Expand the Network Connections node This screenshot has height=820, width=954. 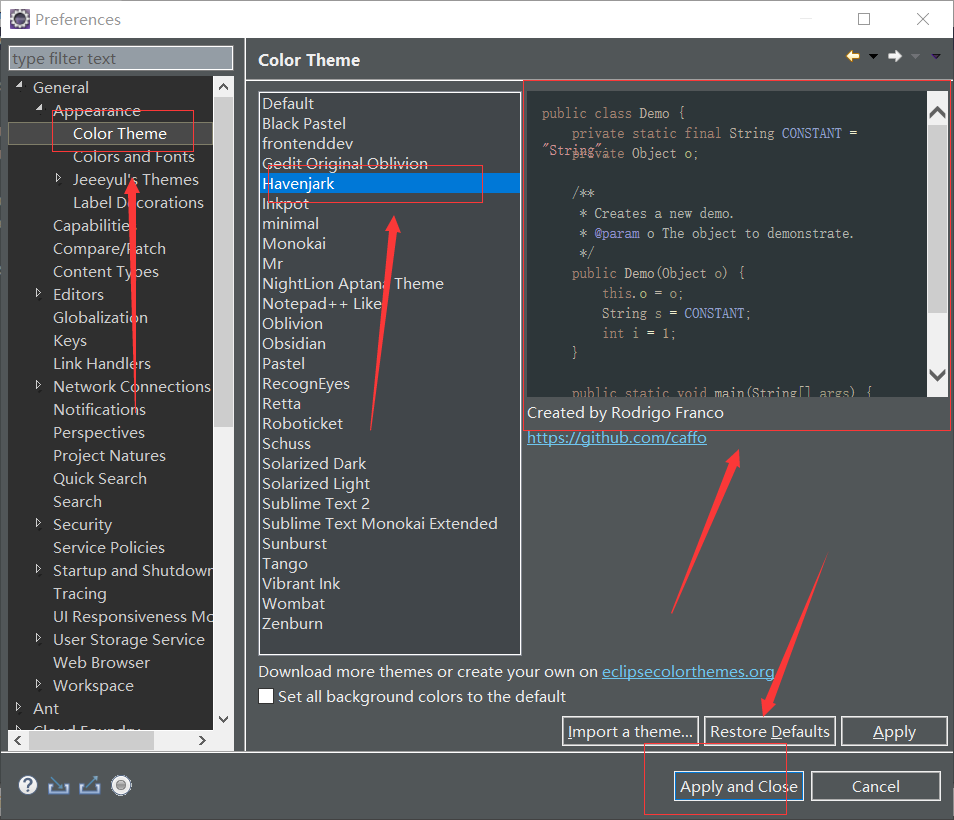tap(38, 385)
